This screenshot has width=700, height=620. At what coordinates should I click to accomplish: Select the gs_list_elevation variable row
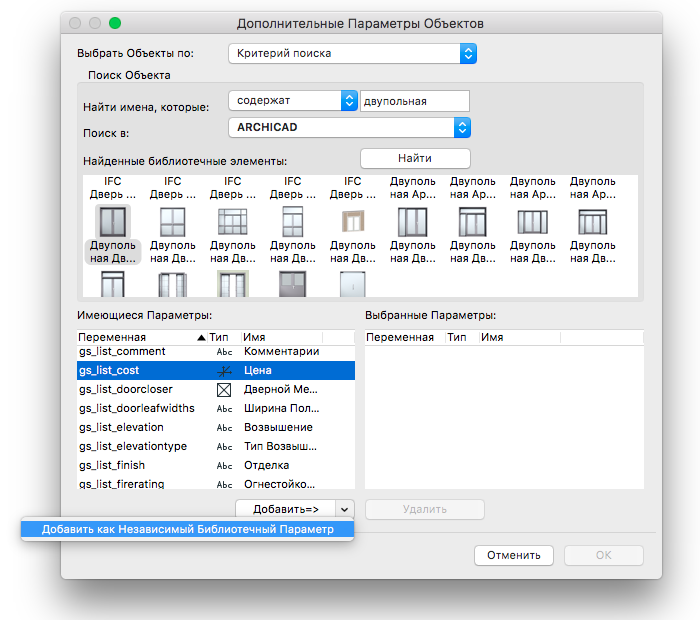[x=216, y=428]
